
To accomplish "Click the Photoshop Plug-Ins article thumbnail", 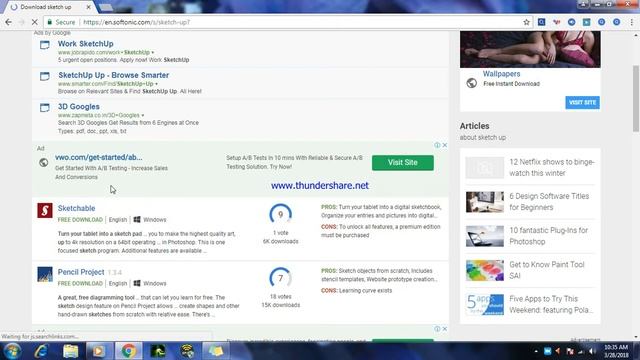I will (485, 236).
